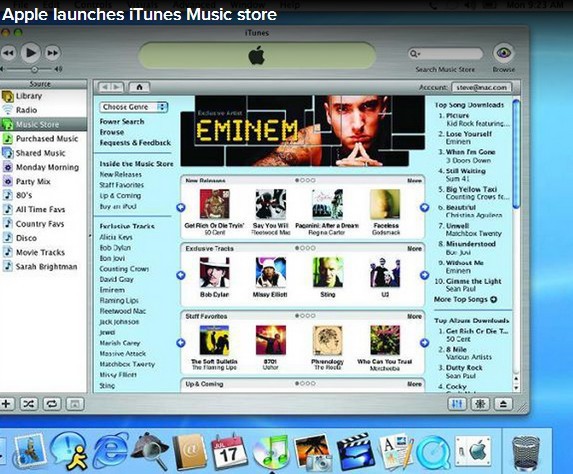Toggle the repeat button
The image size is (573, 474).
(52, 404)
